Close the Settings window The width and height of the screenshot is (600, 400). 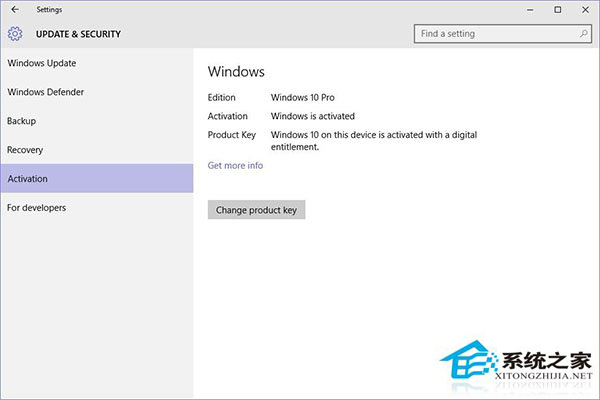tap(585, 10)
